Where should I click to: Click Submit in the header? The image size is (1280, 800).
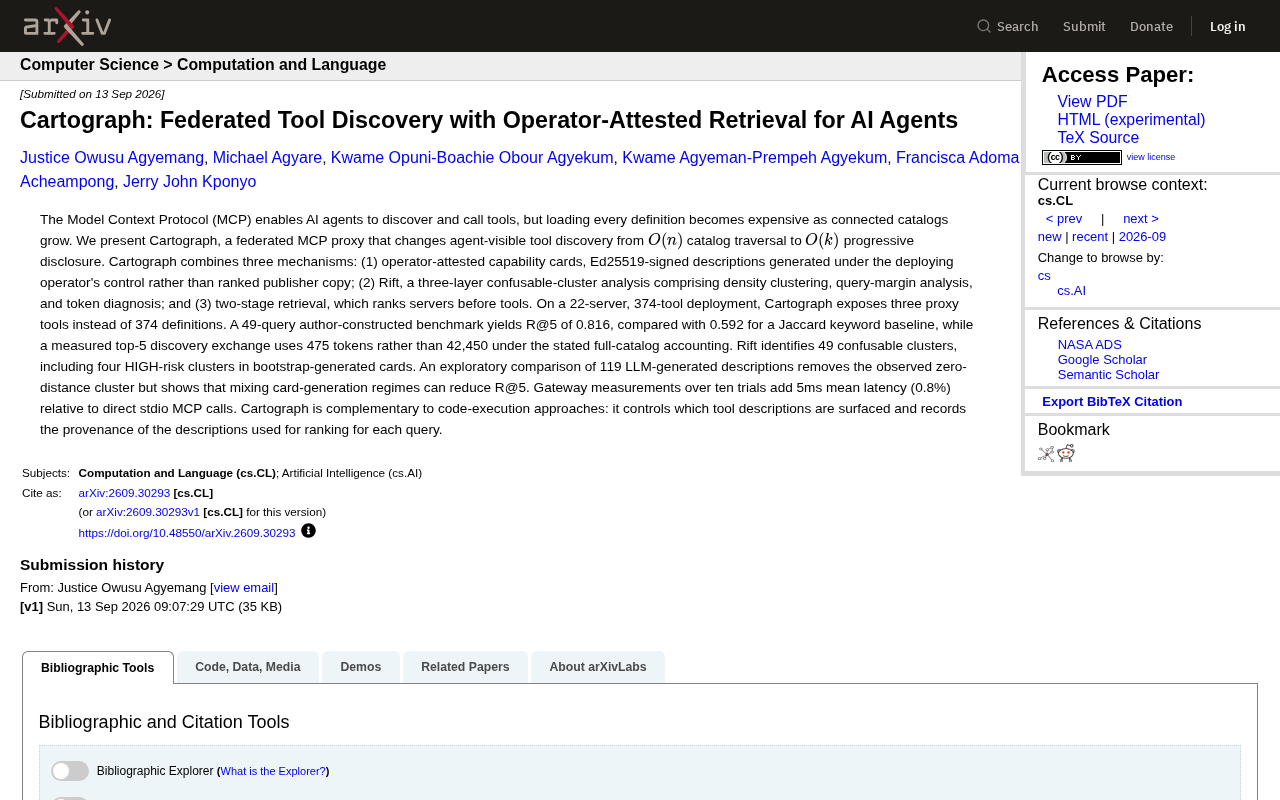[x=1084, y=26]
